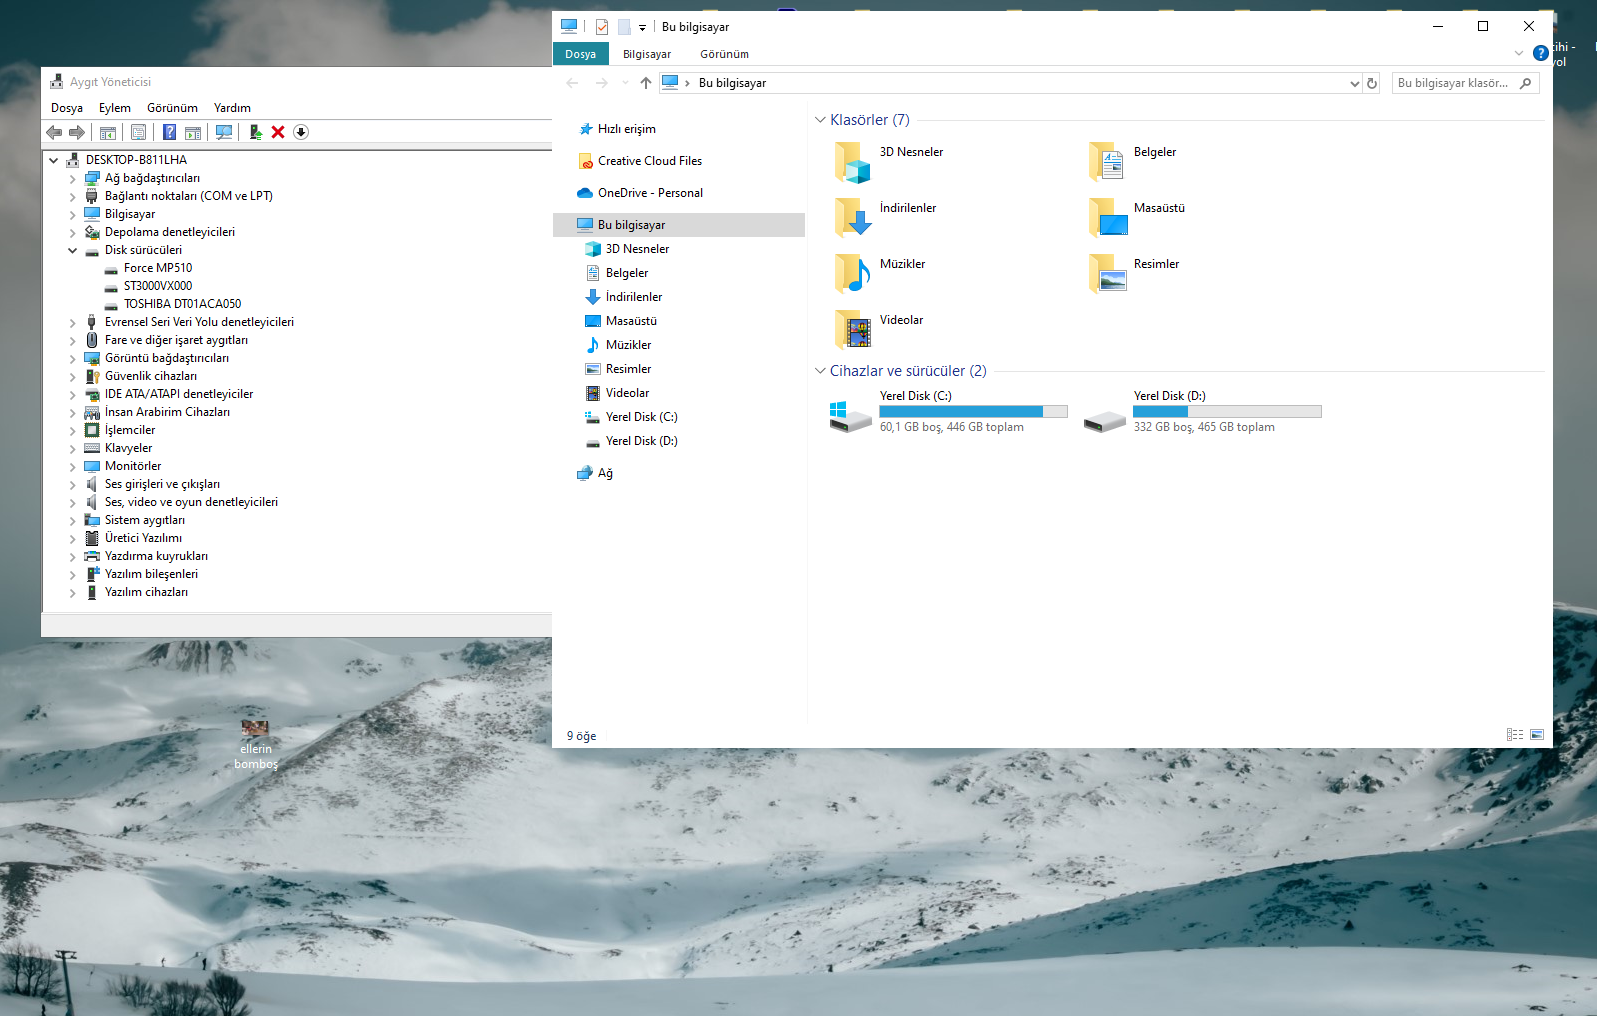Open Belgeler folder in Klasörler group

[x=1132, y=162]
